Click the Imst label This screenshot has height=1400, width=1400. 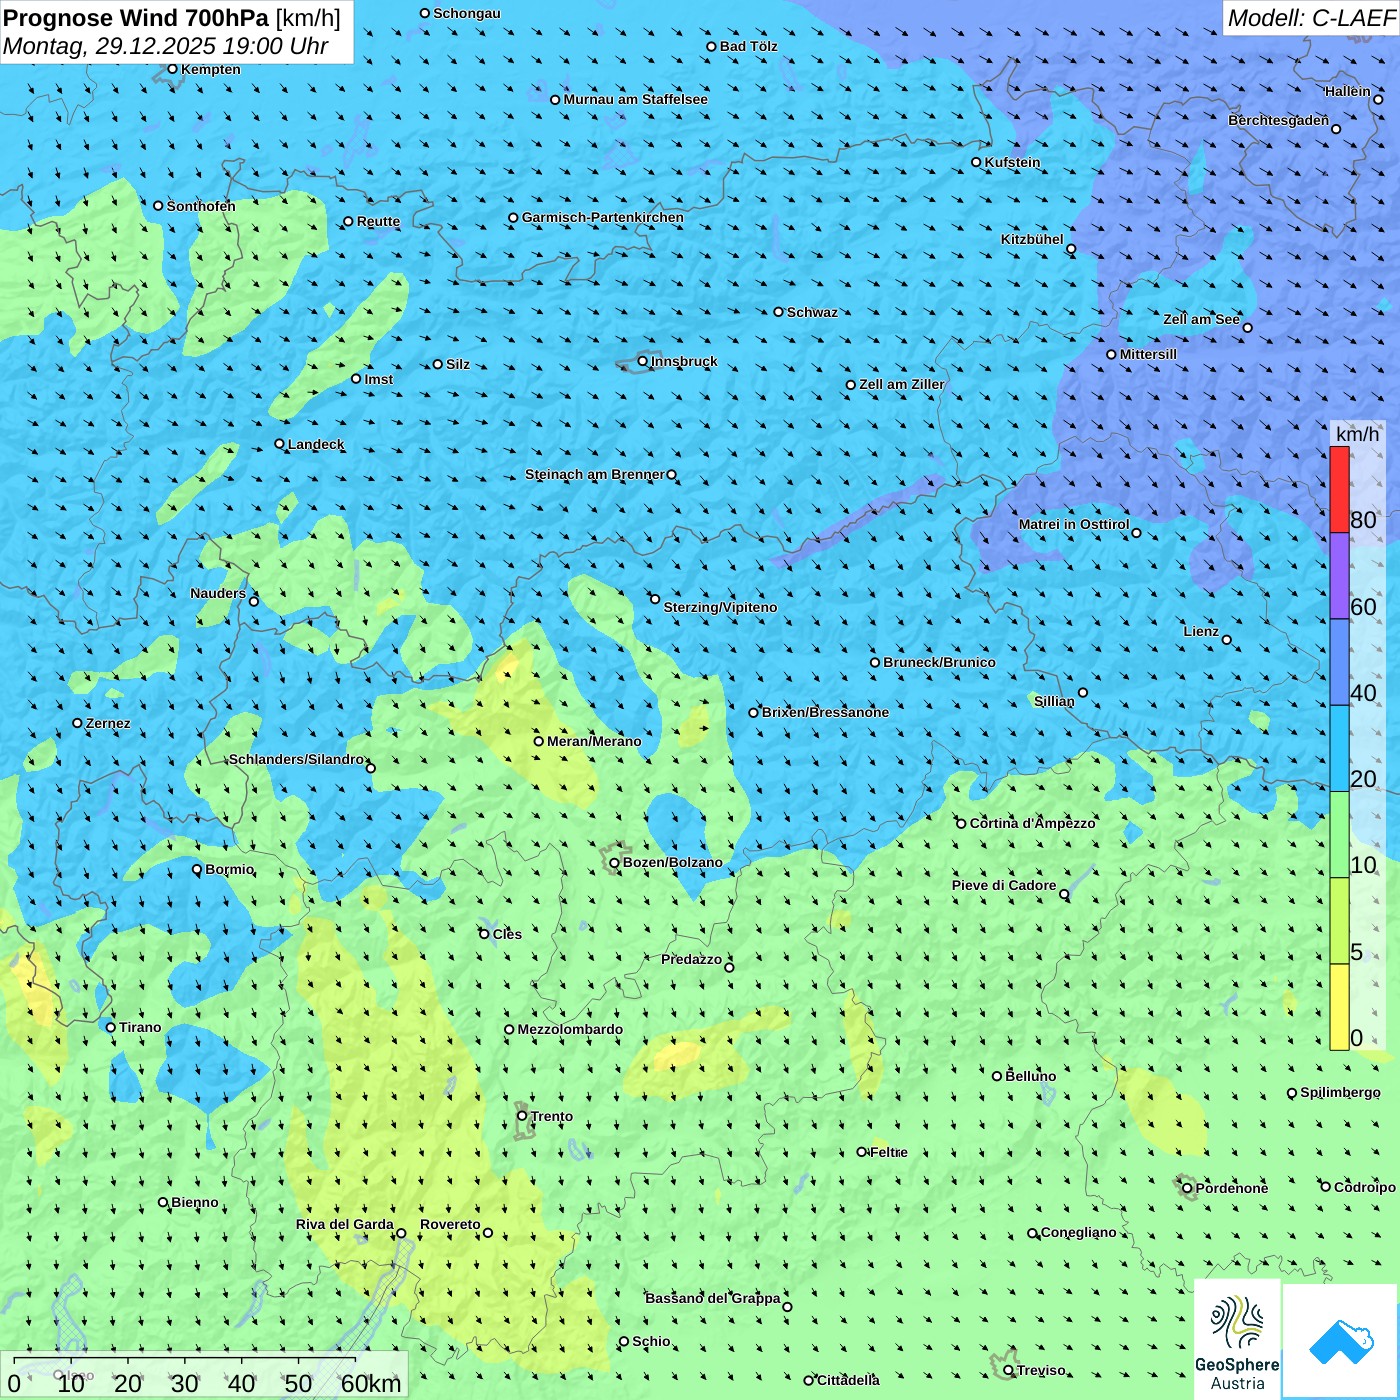[379, 379]
